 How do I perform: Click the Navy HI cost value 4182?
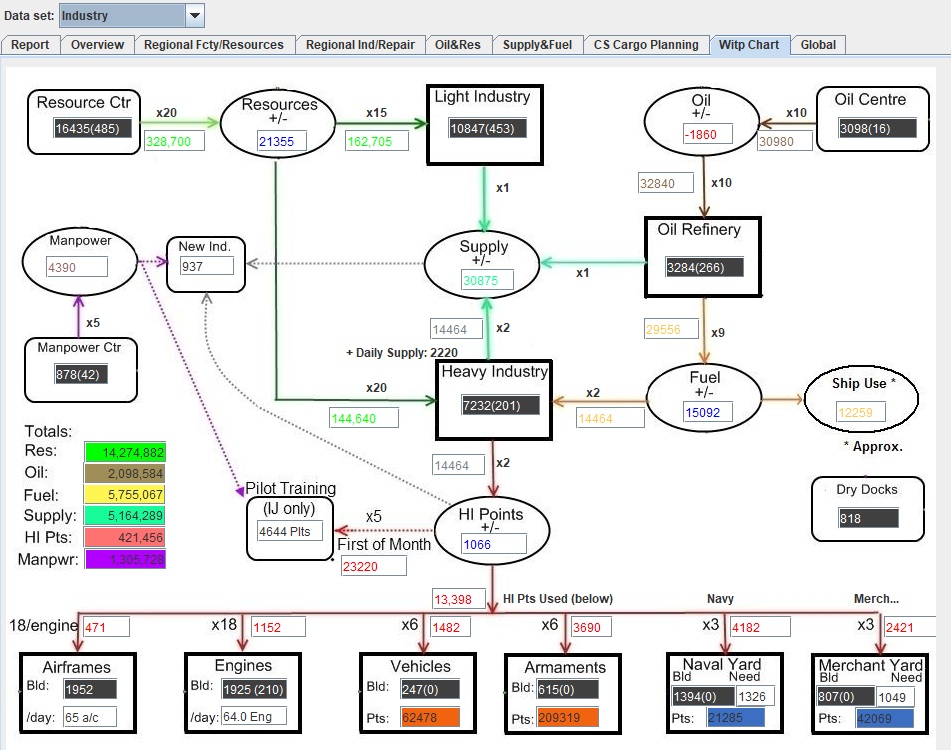tap(760, 627)
